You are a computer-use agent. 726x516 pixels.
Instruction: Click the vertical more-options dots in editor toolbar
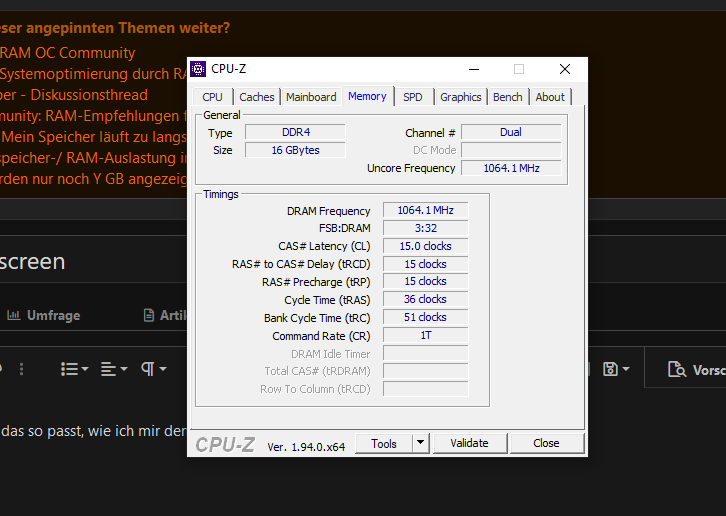21,369
